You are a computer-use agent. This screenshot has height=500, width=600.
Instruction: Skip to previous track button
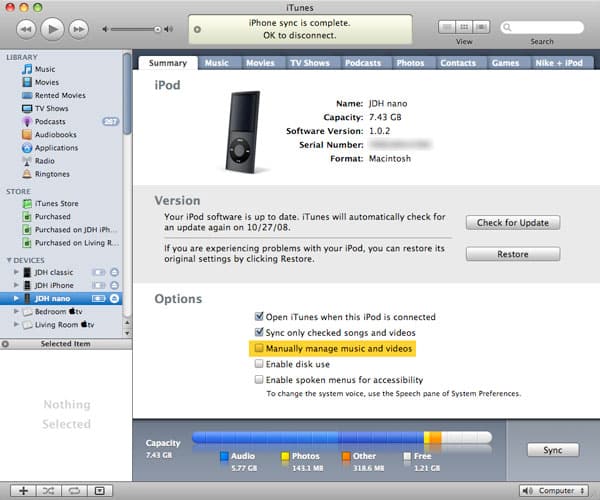point(26,29)
